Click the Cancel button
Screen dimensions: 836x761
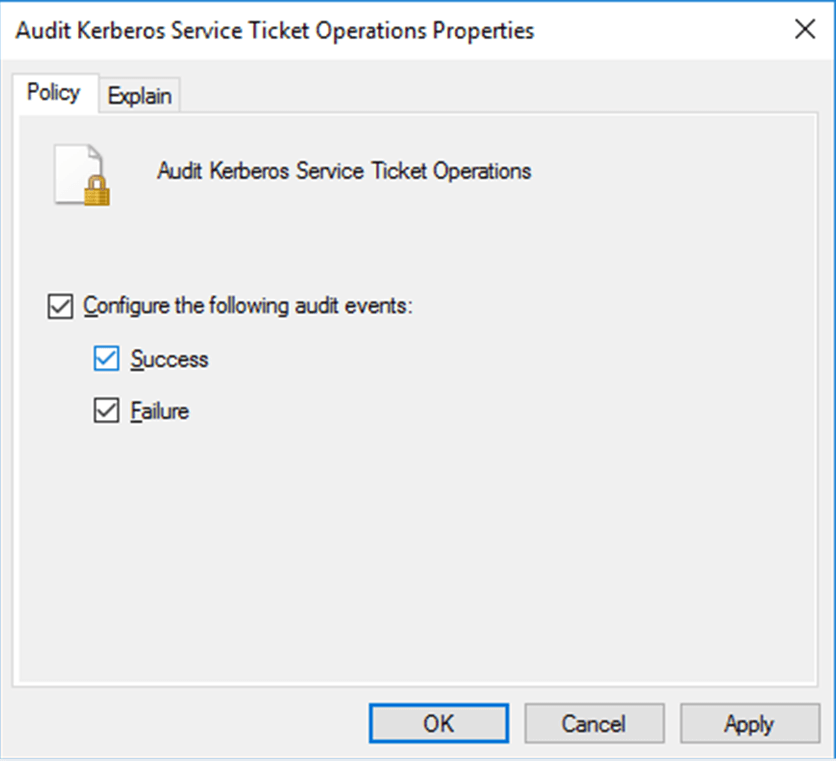coord(594,723)
